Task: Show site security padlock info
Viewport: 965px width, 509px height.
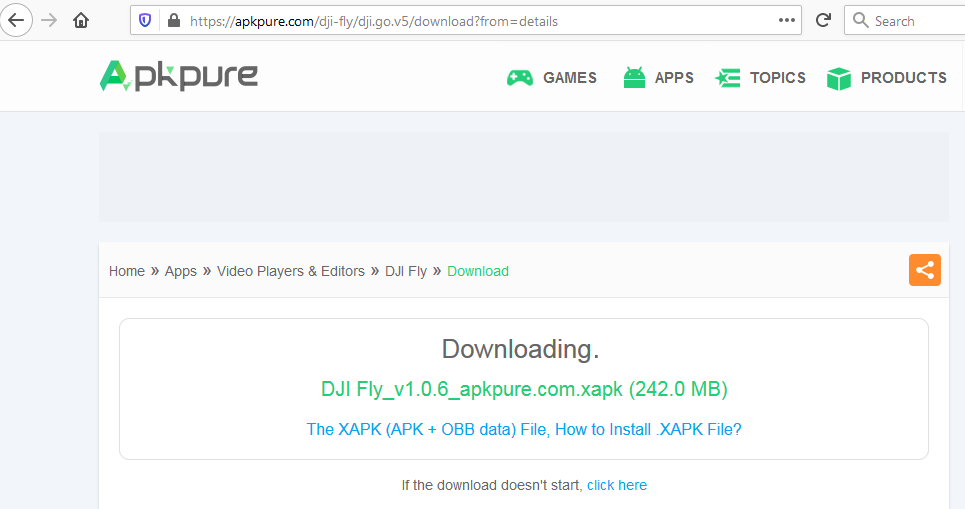Action: (174, 21)
